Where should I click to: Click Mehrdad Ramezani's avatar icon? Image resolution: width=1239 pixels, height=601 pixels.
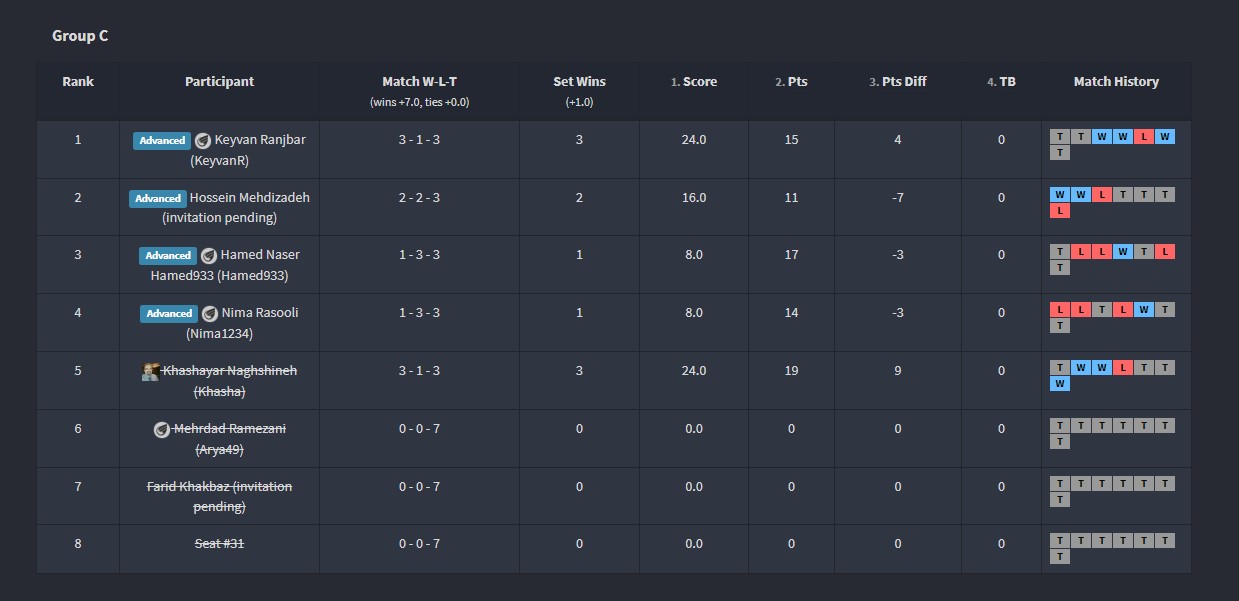[162, 430]
